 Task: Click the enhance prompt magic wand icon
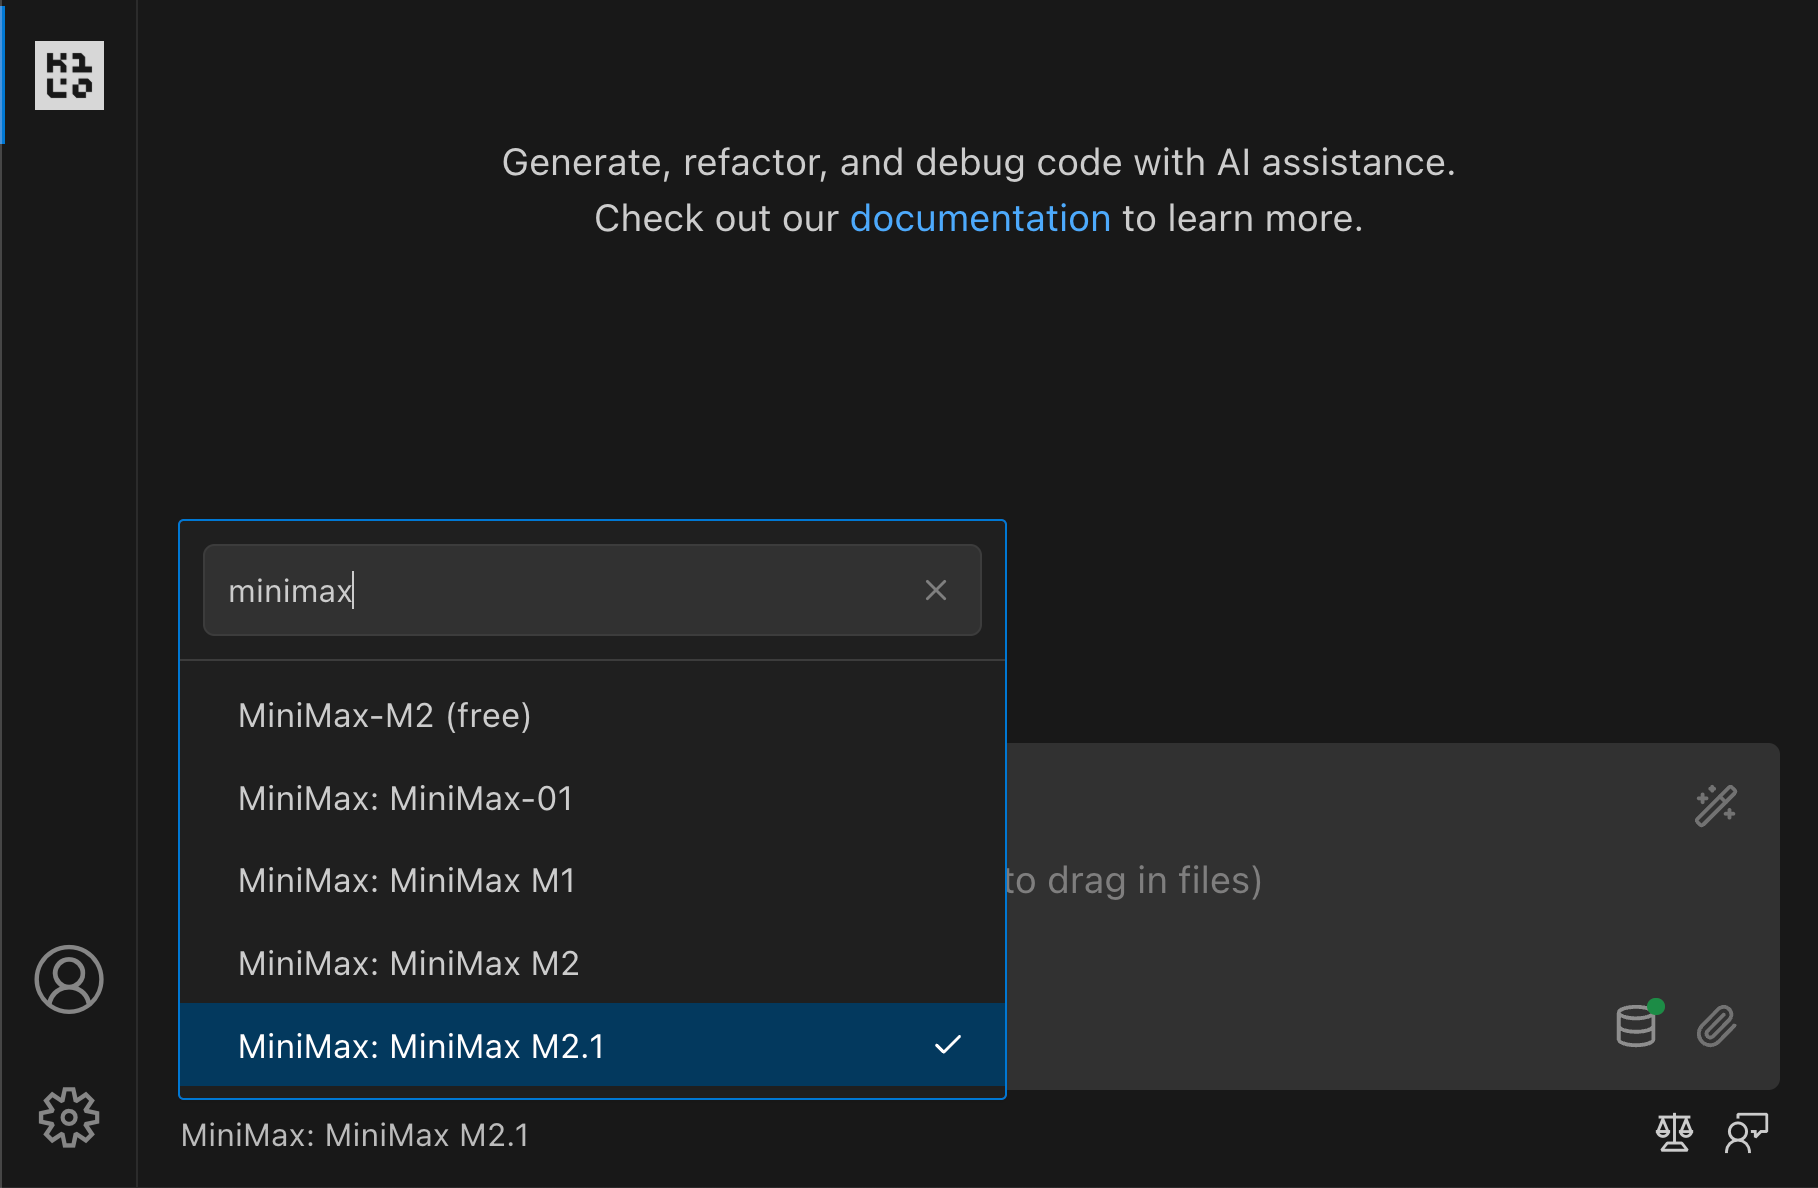coord(1716,806)
